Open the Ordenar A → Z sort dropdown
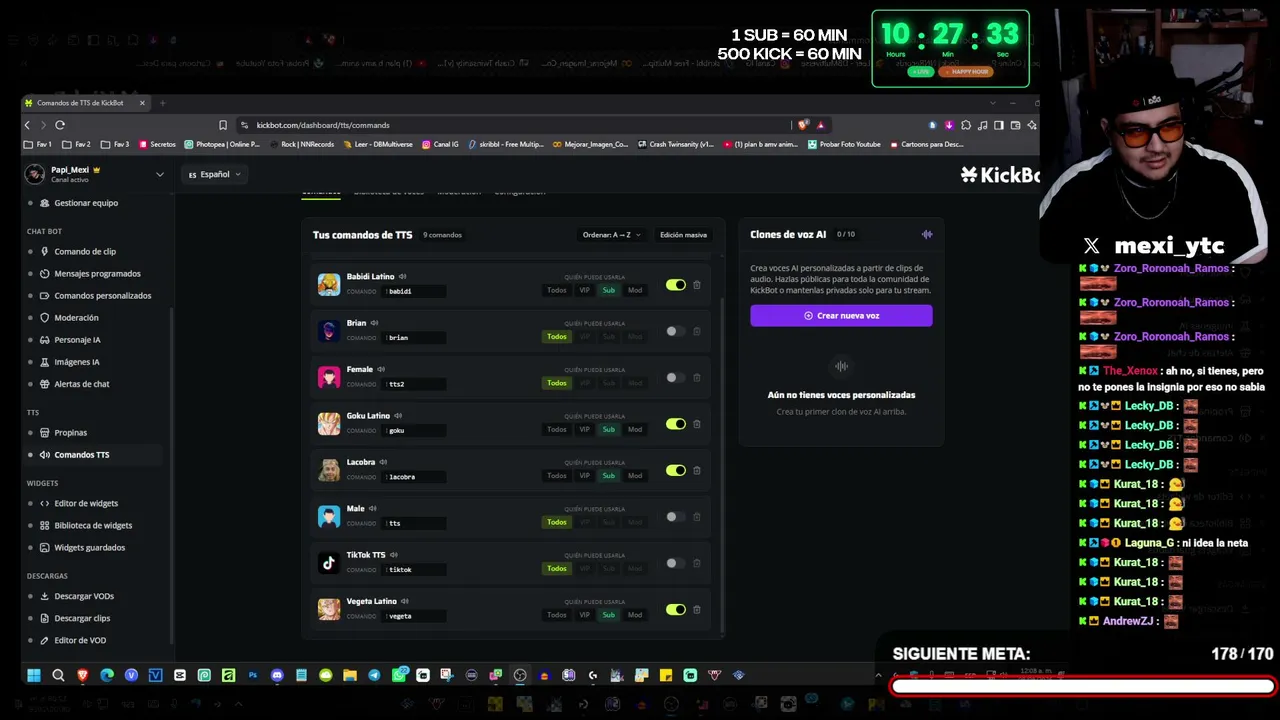This screenshot has width=1280, height=720. 611,235
